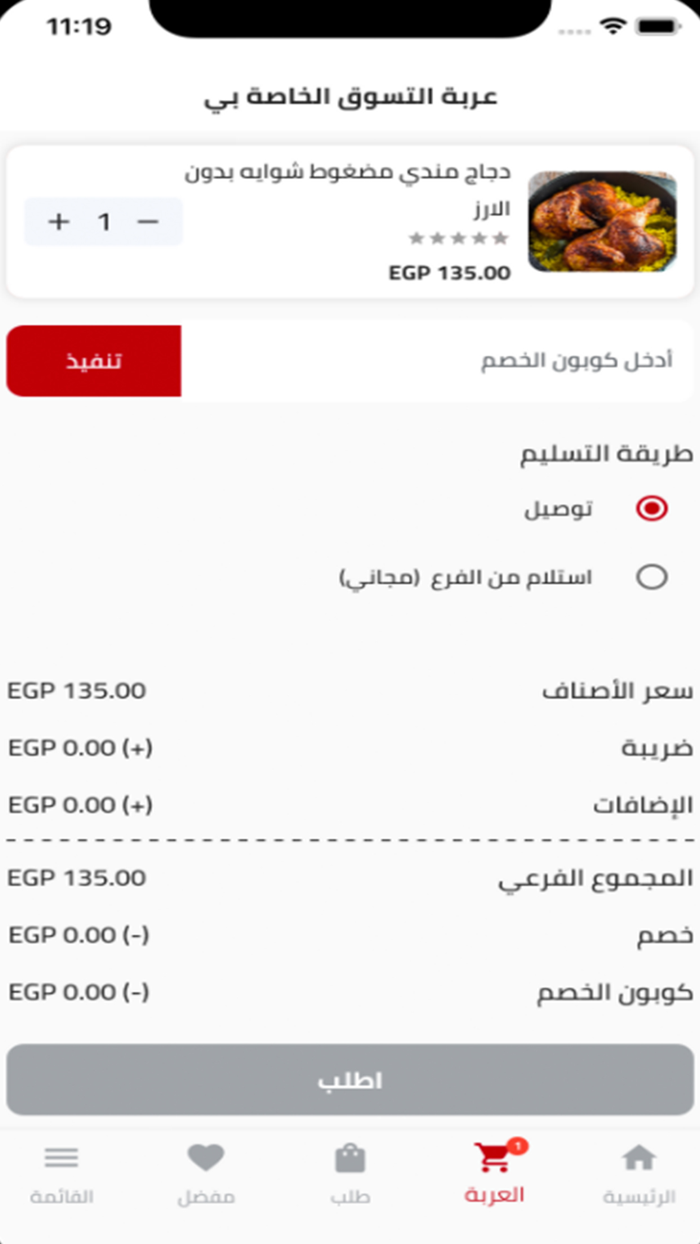Viewport: 700px width, 1244px height.
Task: Tap the coupon code input field
Action: point(440,362)
